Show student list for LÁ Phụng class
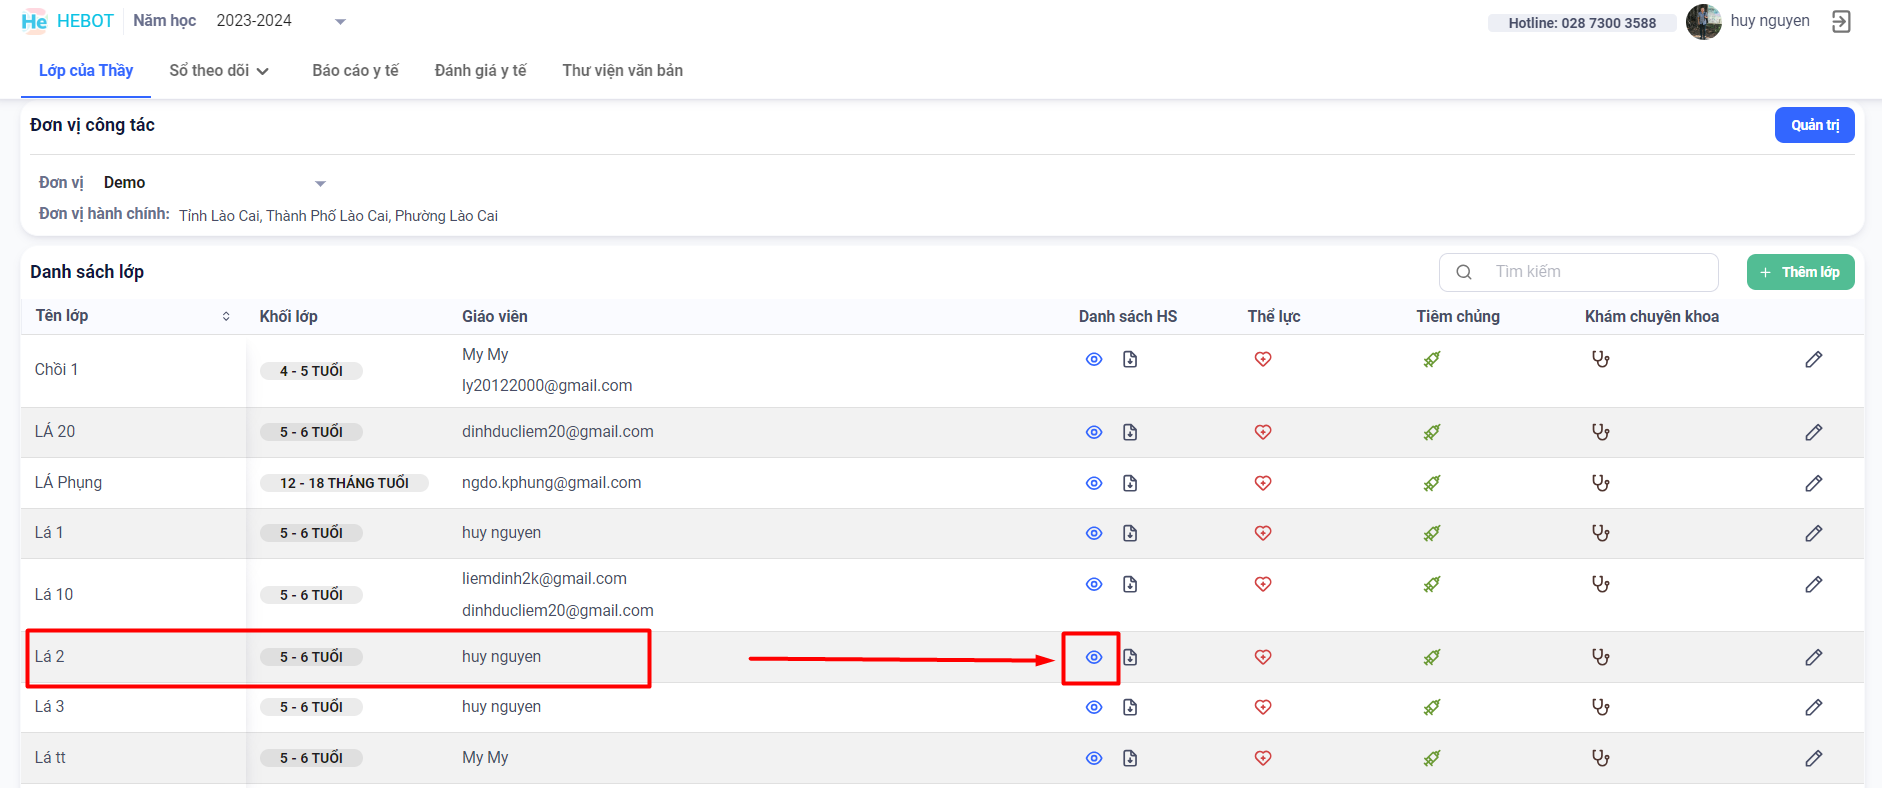 coord(1094,483)
